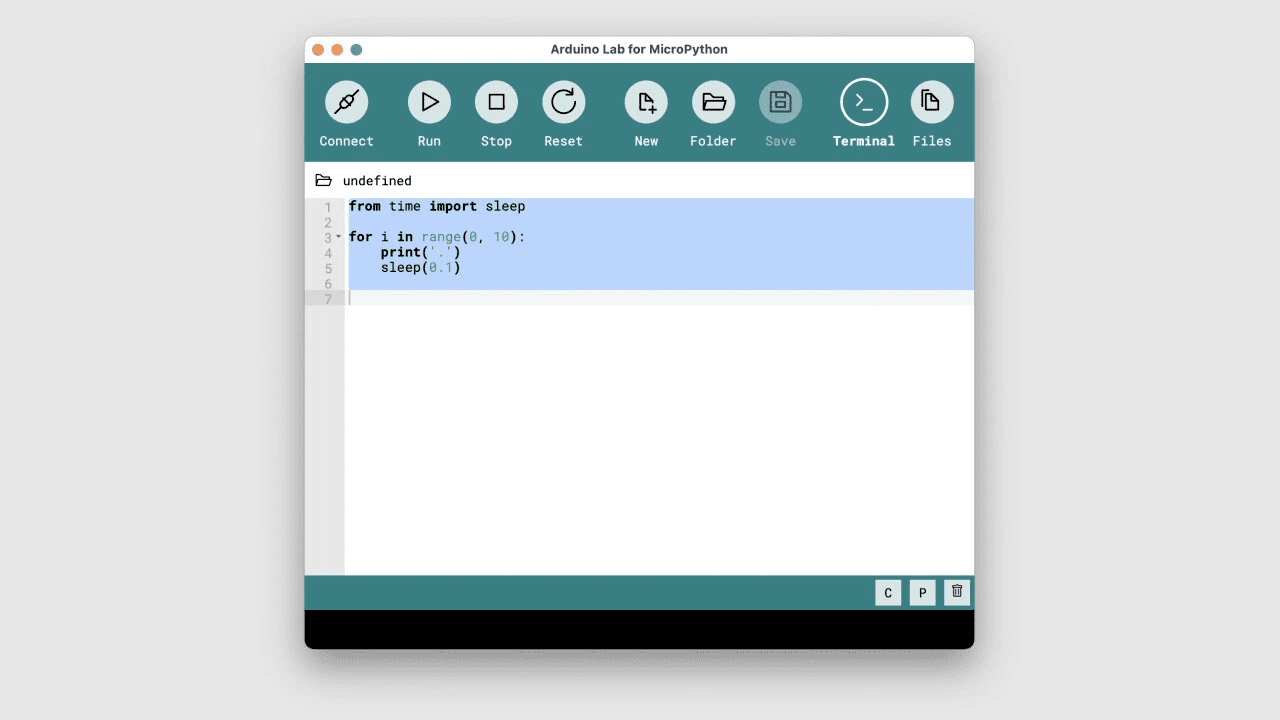Collapse the for loop on line 3
This screenshot has height=720, width=1280.
340,237
